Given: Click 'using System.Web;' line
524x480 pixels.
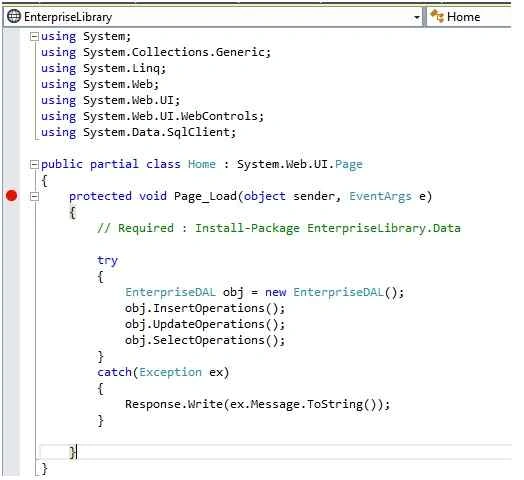Looking at the screenshot, I should 100,84.
